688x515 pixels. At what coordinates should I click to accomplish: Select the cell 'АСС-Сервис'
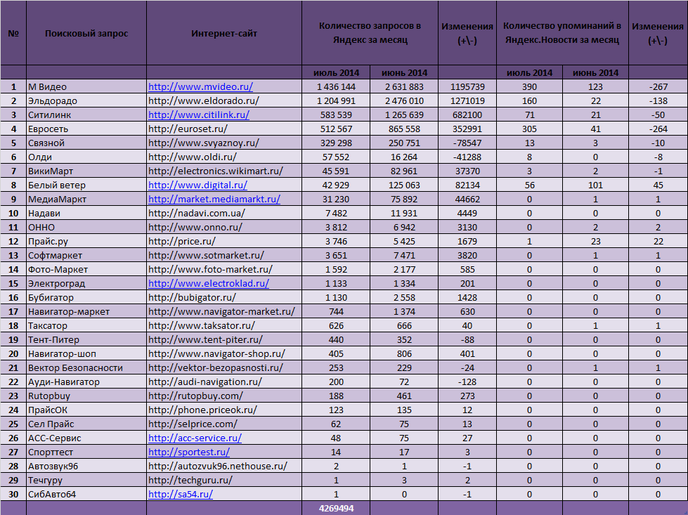[x=86, y=438]
